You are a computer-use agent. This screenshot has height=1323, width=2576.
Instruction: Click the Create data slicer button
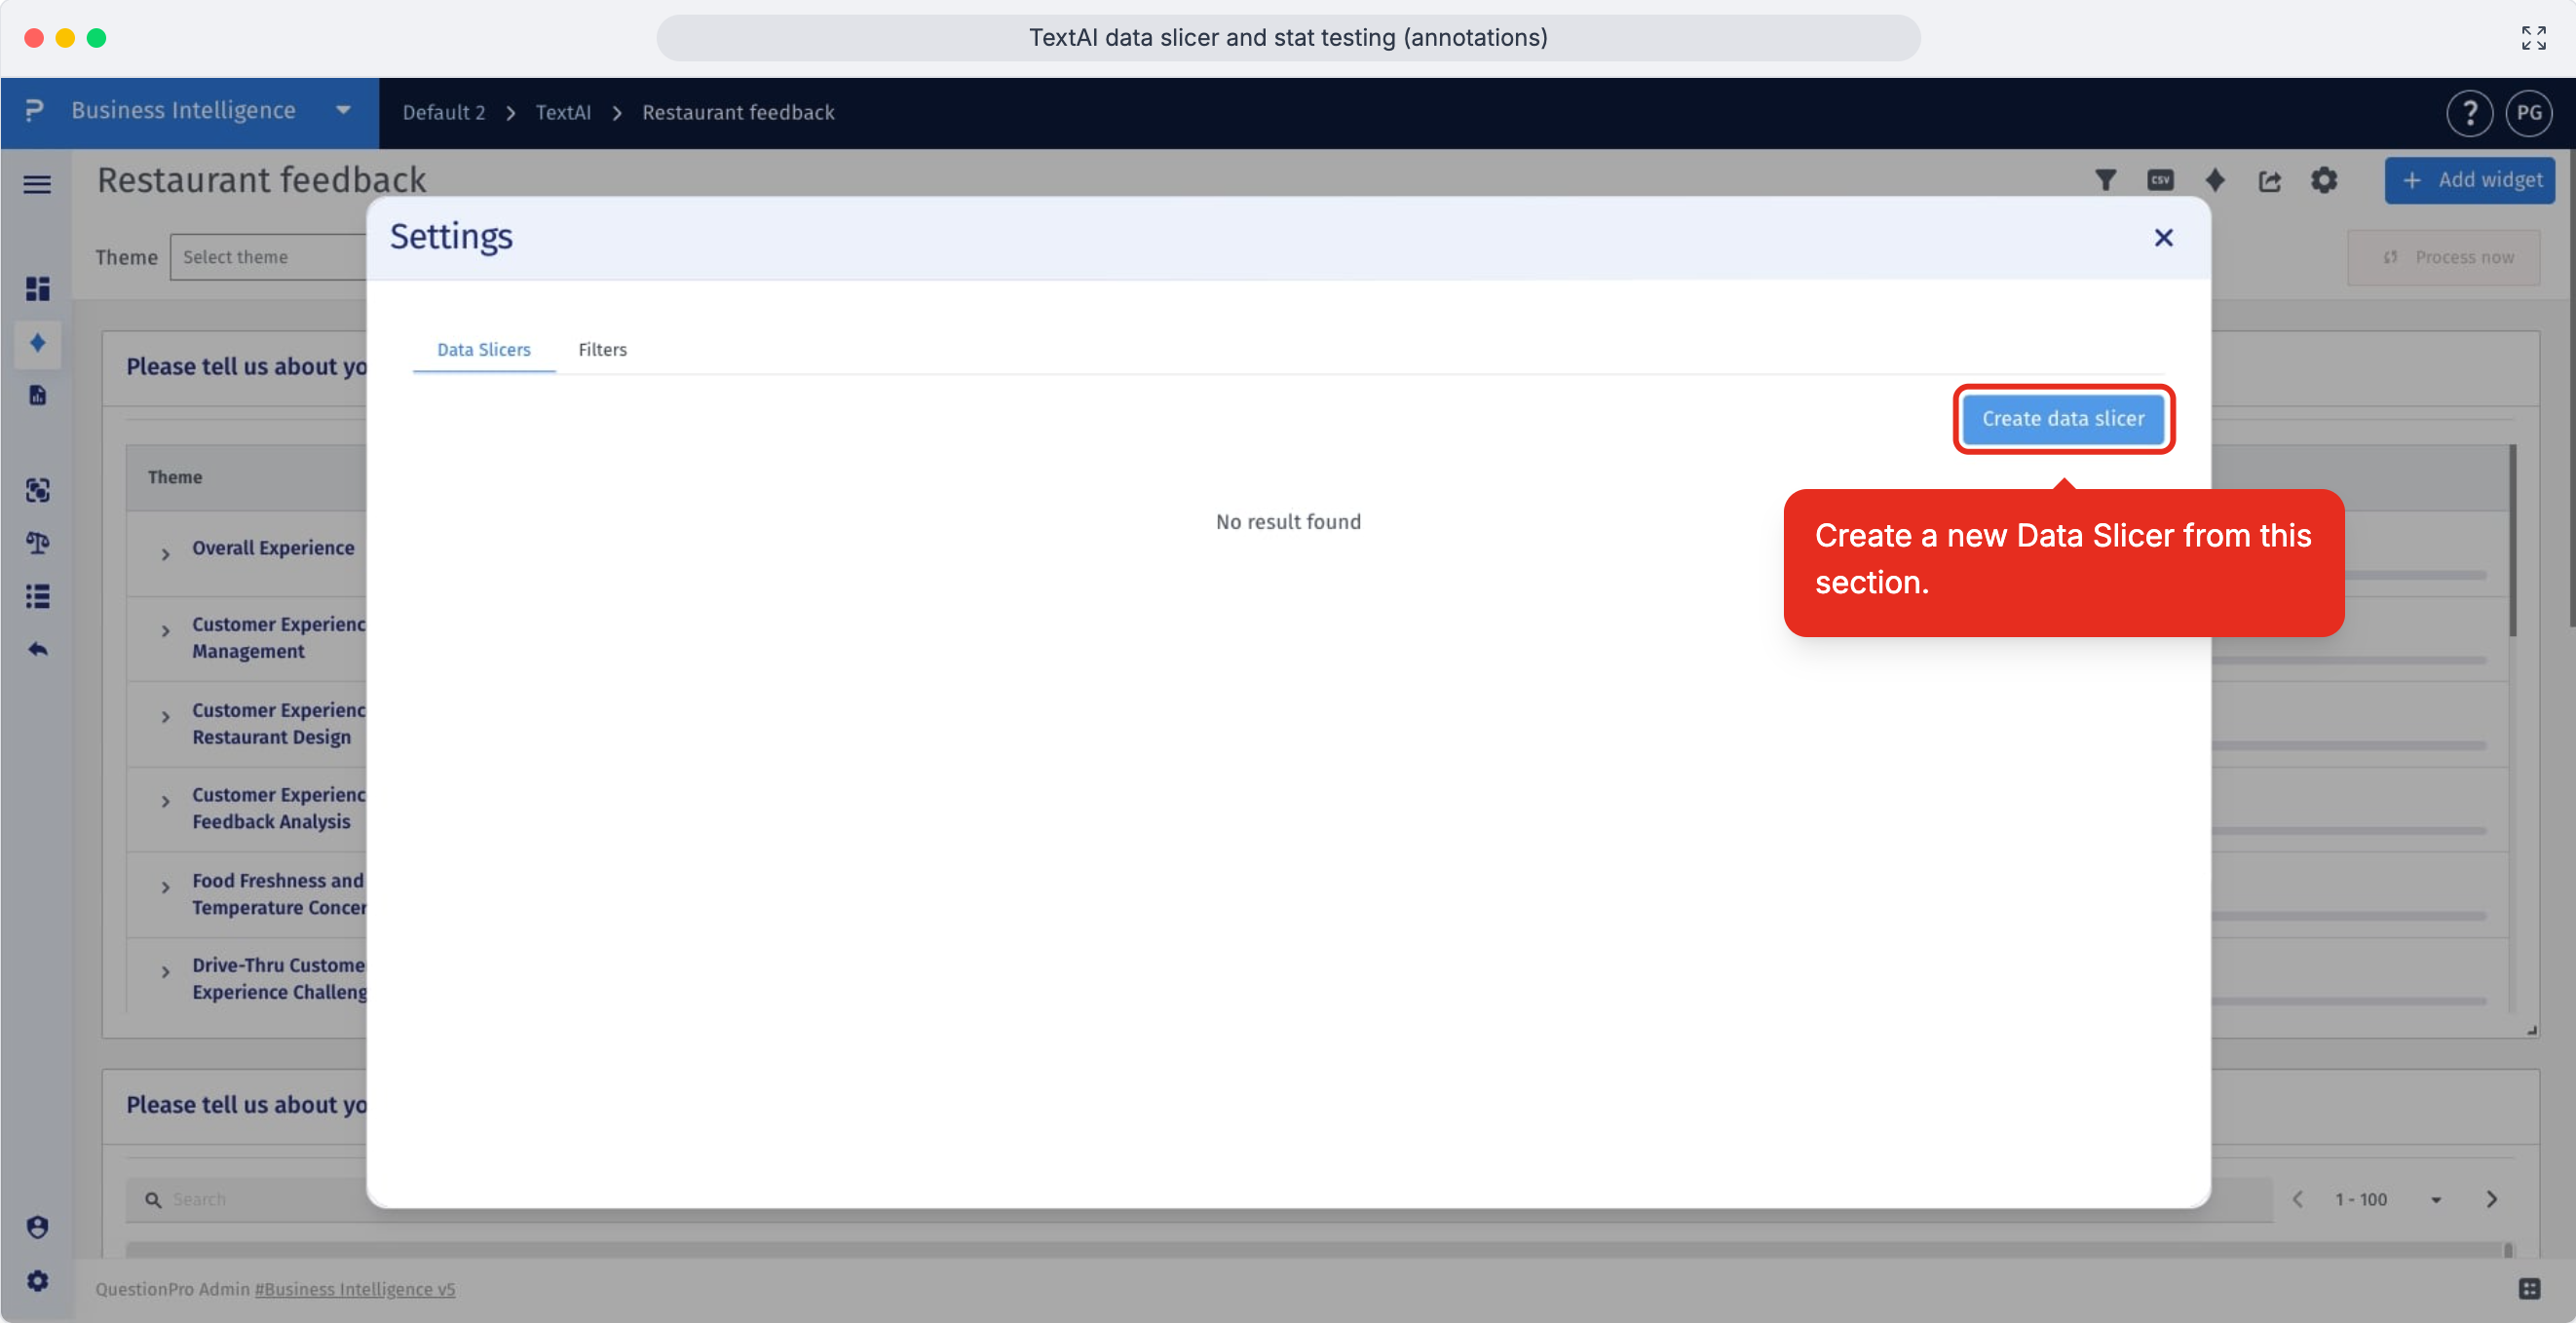pos(2063,419)
